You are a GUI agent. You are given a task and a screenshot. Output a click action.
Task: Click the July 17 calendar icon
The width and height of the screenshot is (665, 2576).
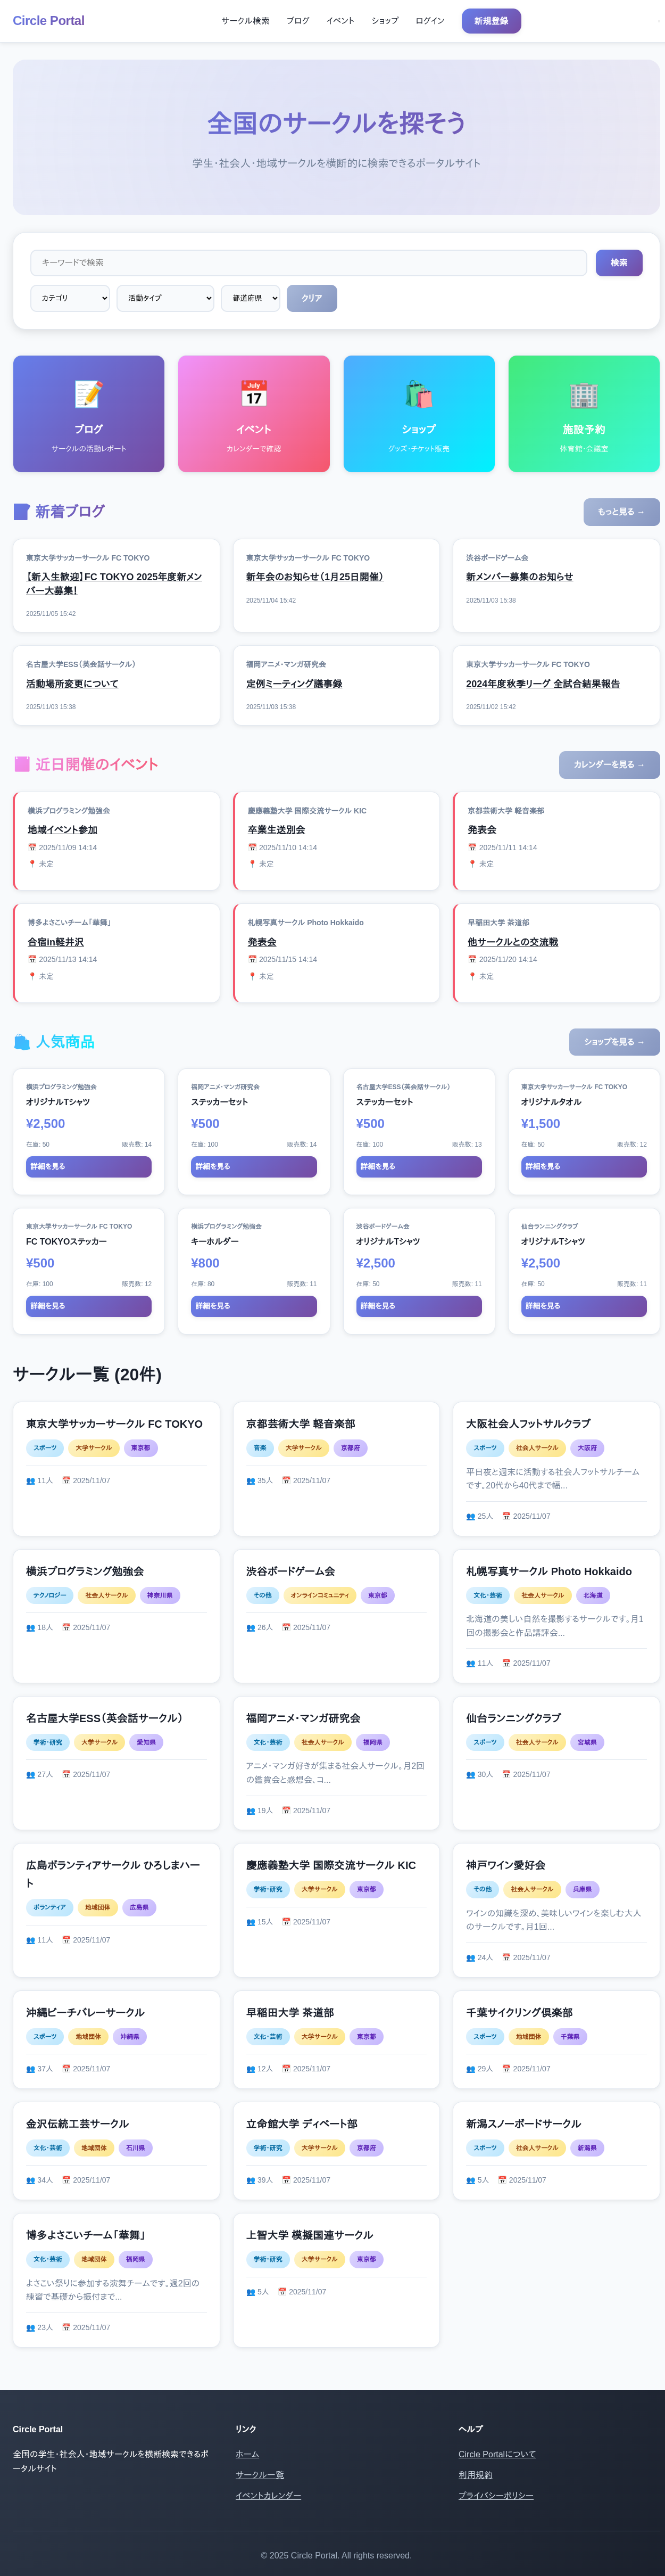(x=254, y=394)
